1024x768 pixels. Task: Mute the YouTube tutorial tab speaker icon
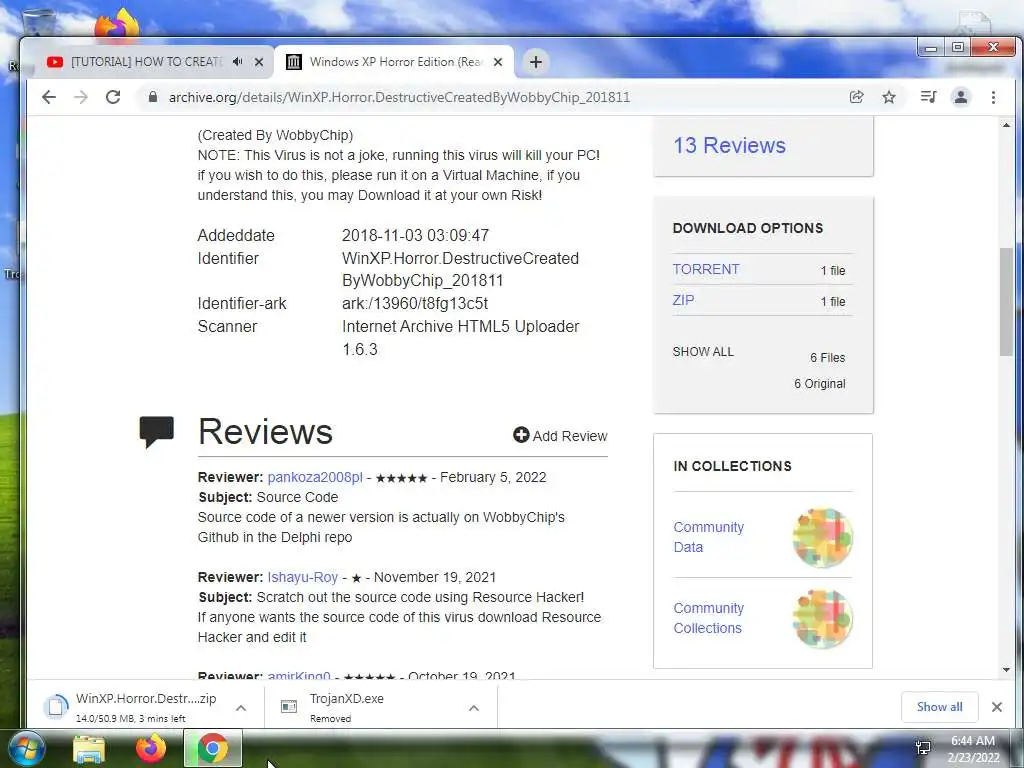click(x=237, y=61)
